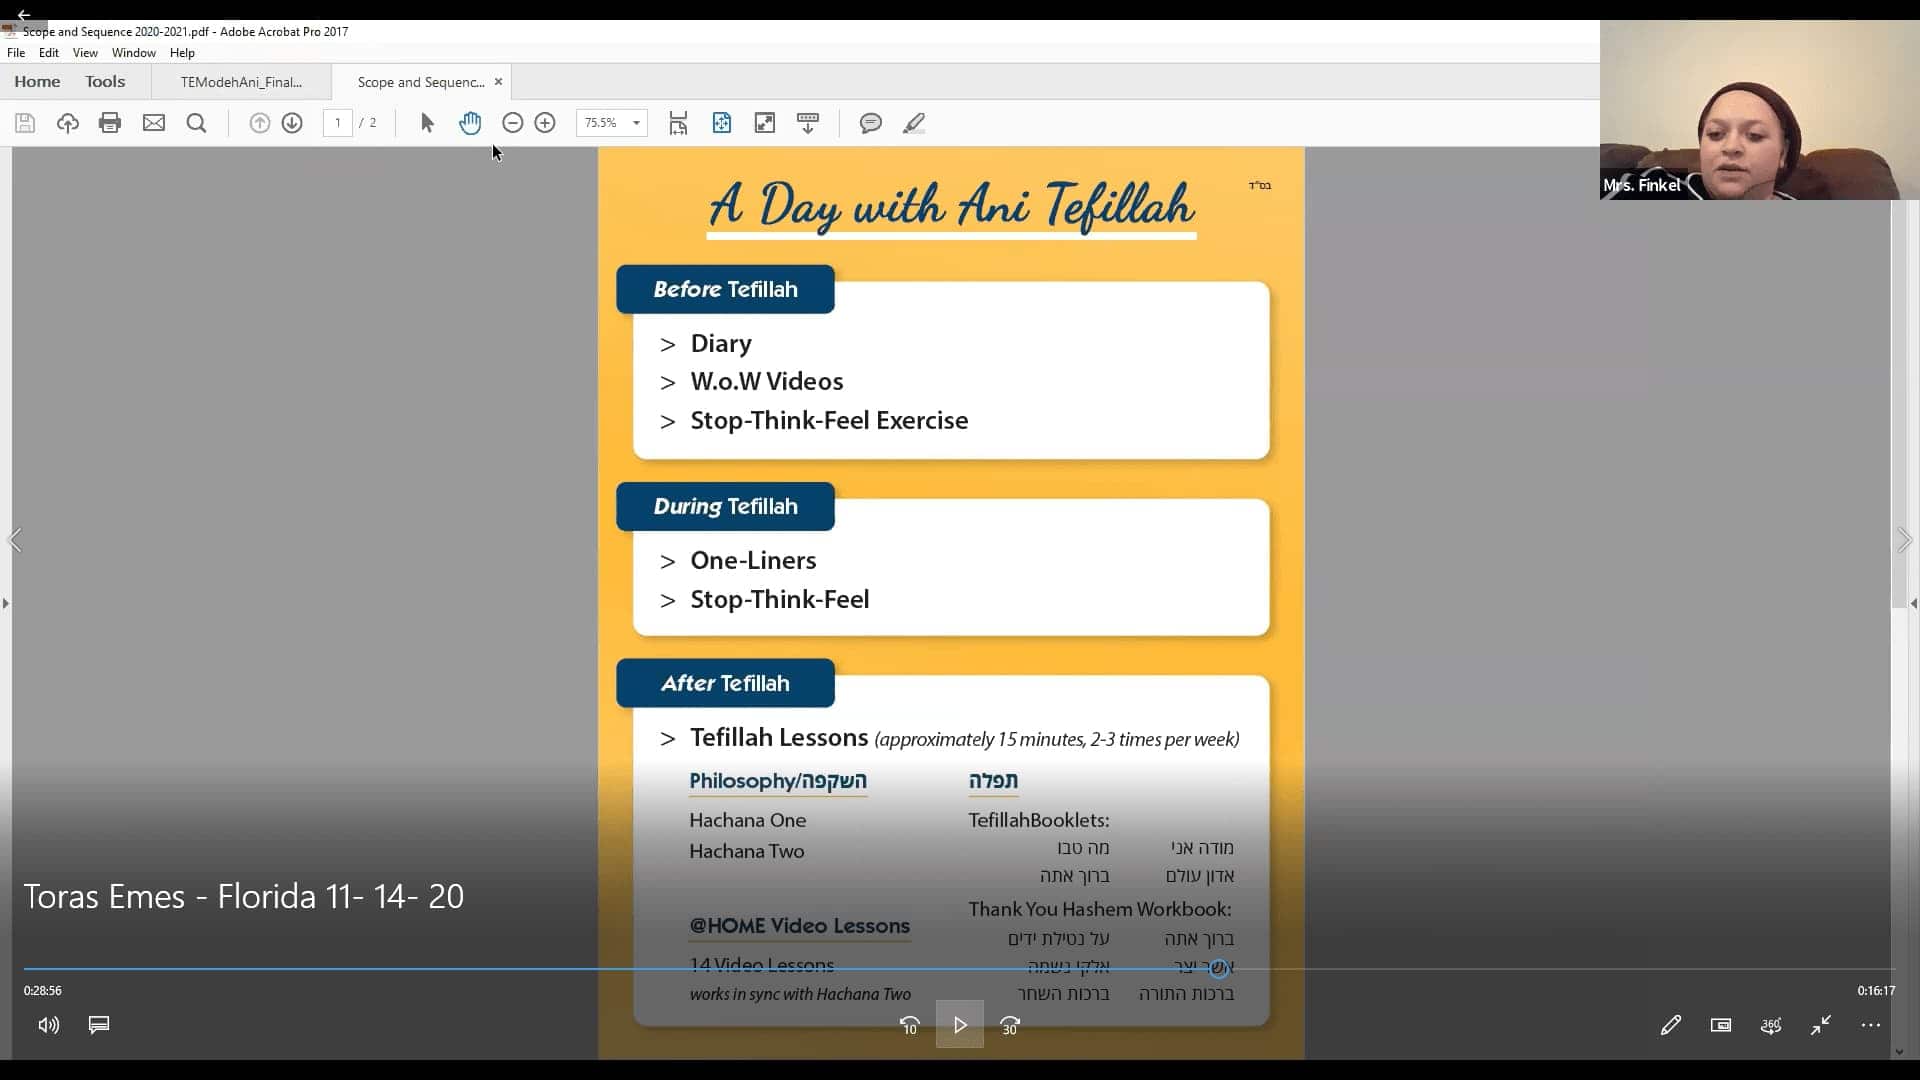Viewport: 1920px width, 1080px height.
Task: Click remaining time 0:16:17 label
Action: (1876, 991)
